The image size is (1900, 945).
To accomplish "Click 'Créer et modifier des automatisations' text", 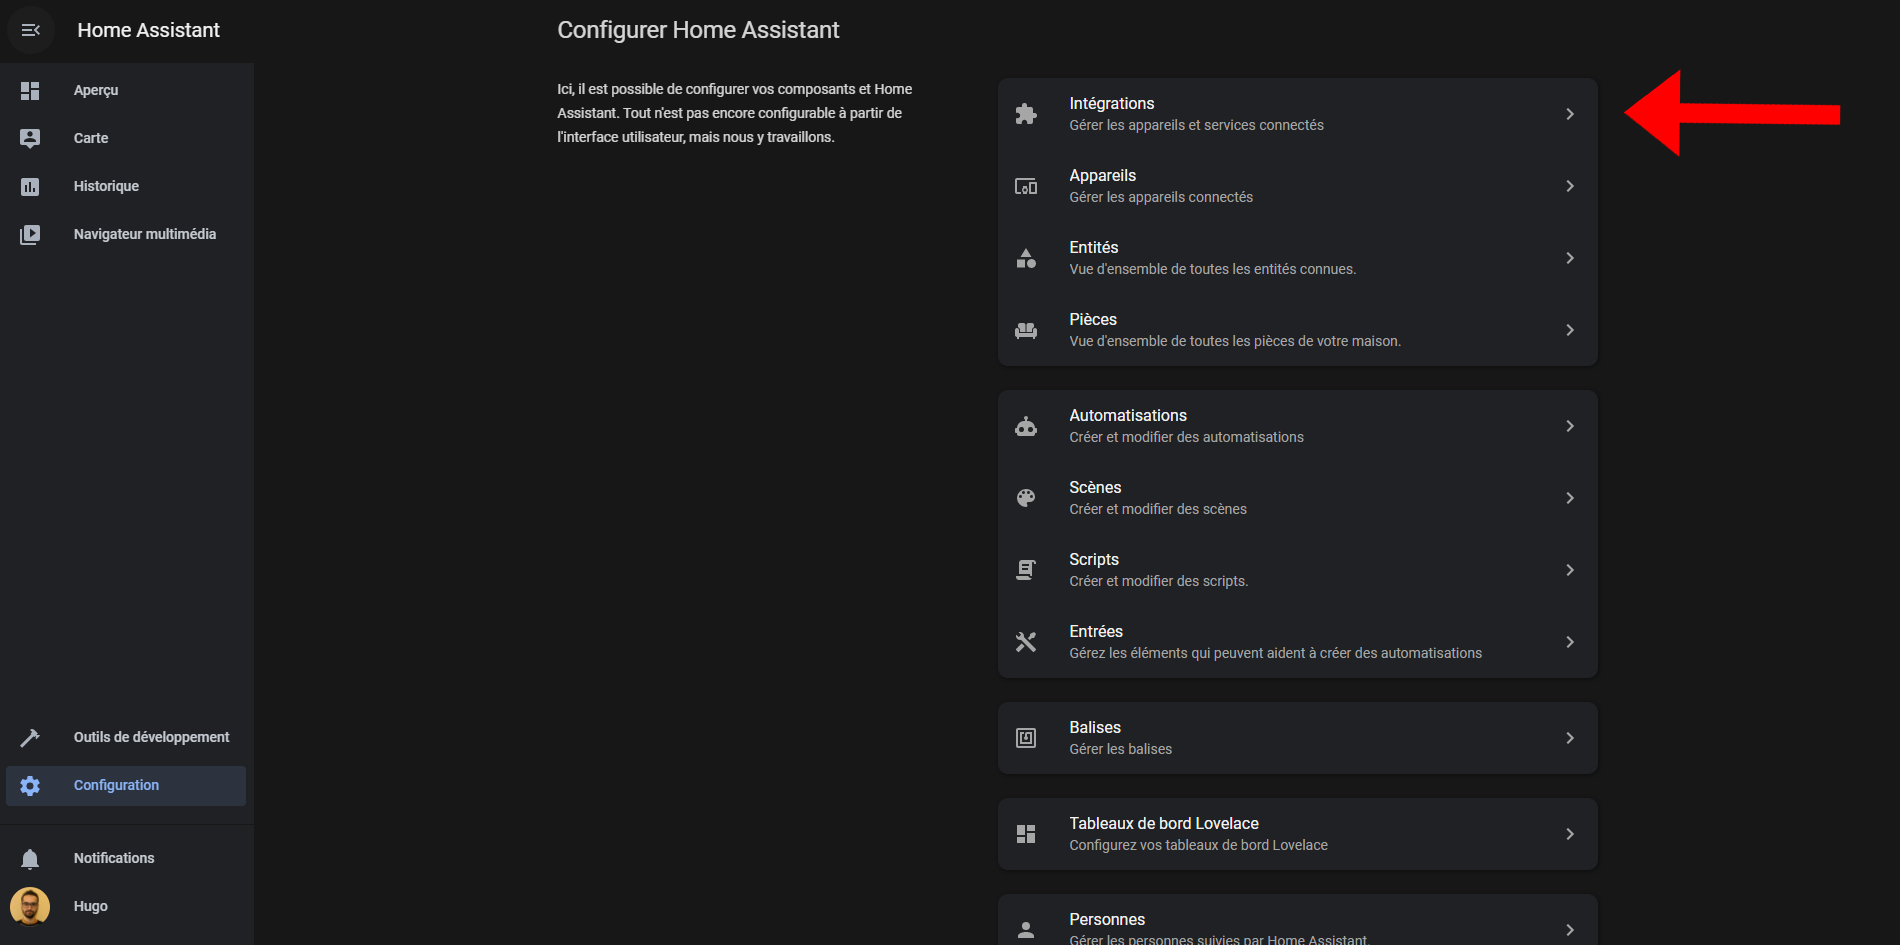I will click(x=1186, y=437).
